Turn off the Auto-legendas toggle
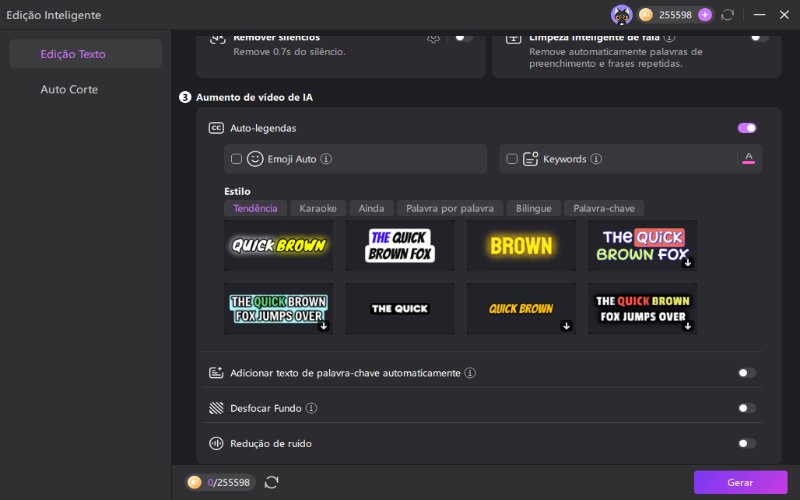Screen dimensions: 800x500 coord(747,128)
